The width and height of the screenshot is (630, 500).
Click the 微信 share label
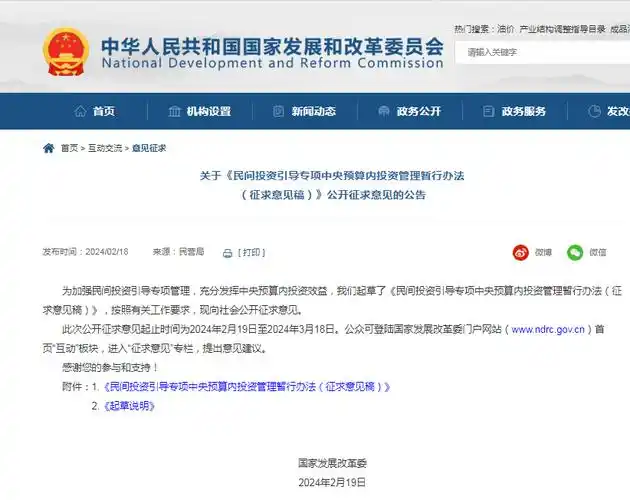click(598, 252)
